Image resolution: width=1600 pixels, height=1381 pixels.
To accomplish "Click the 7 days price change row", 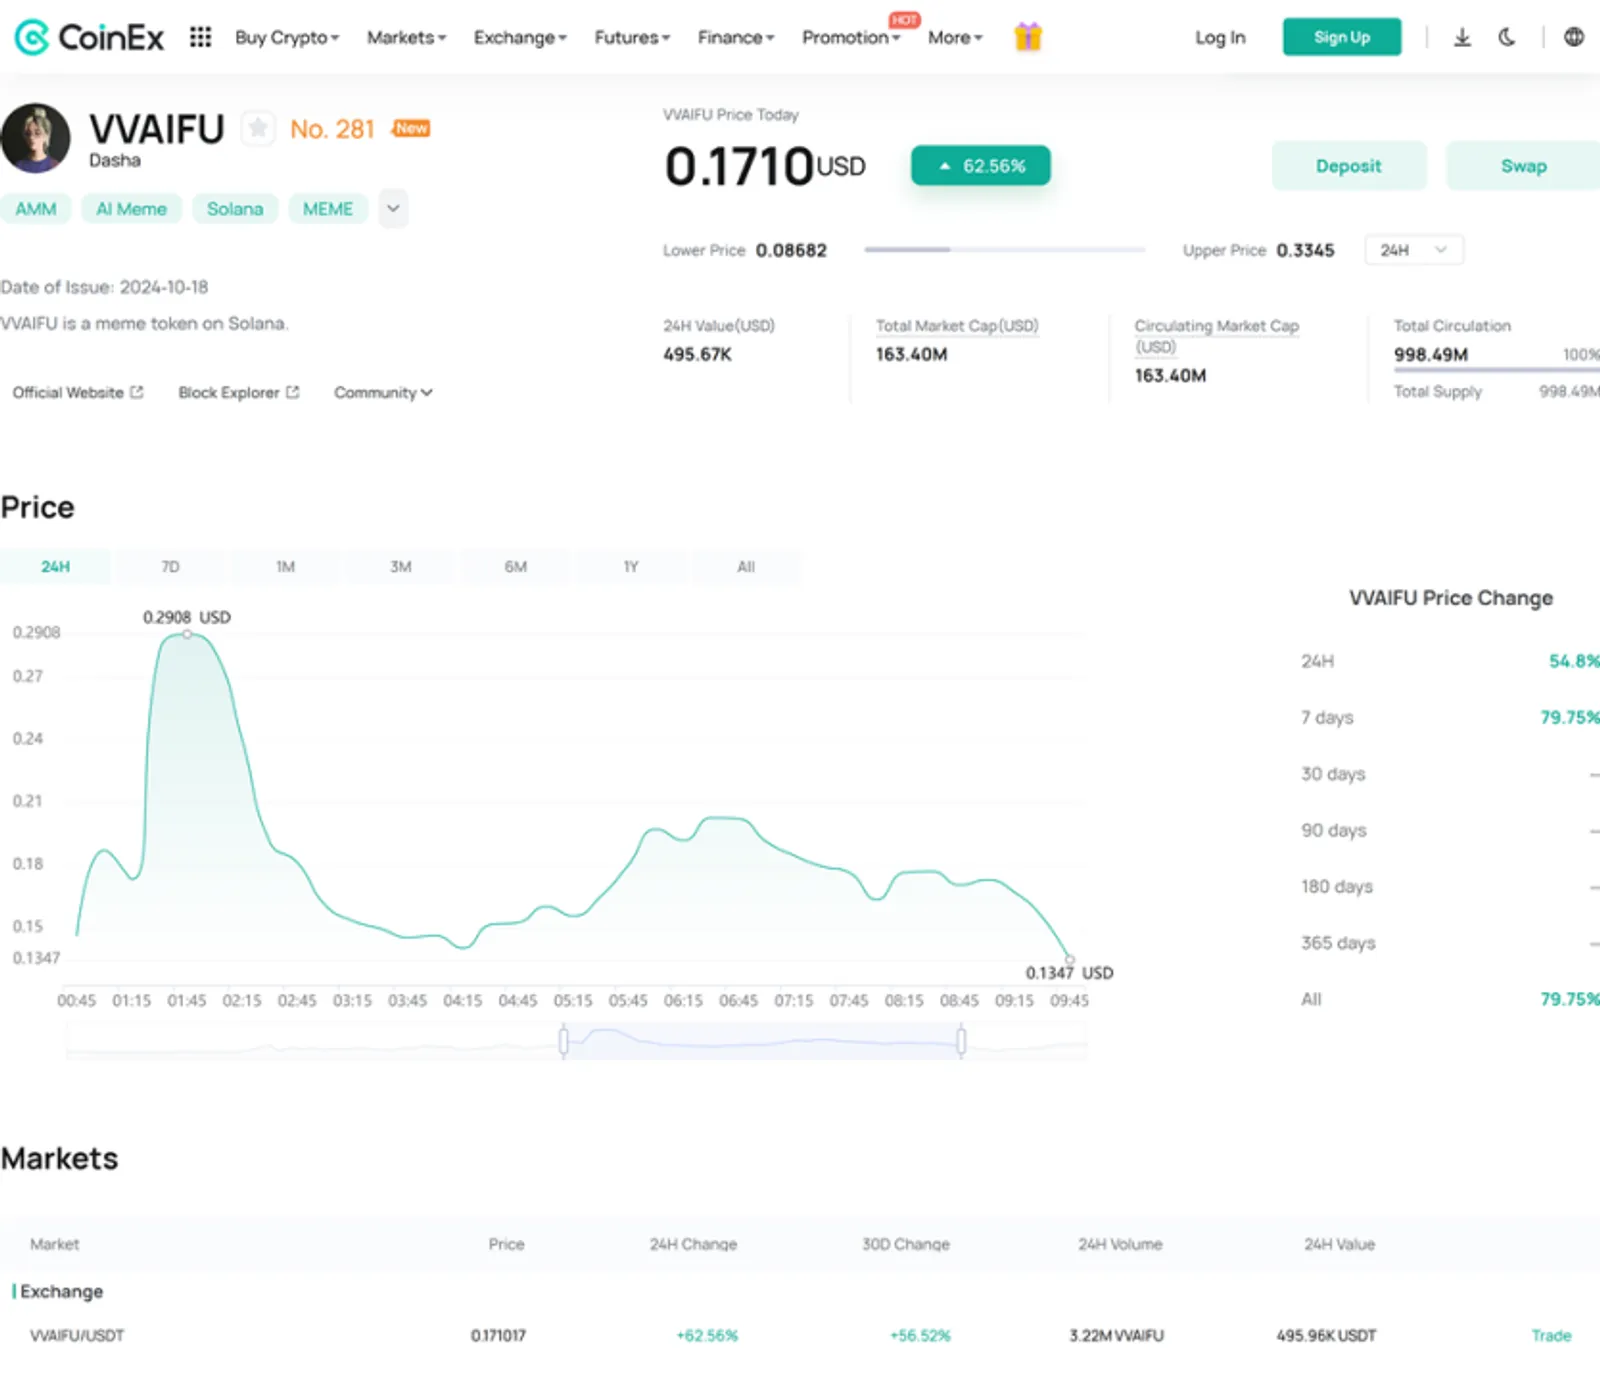I will (x=1450, y=717).
